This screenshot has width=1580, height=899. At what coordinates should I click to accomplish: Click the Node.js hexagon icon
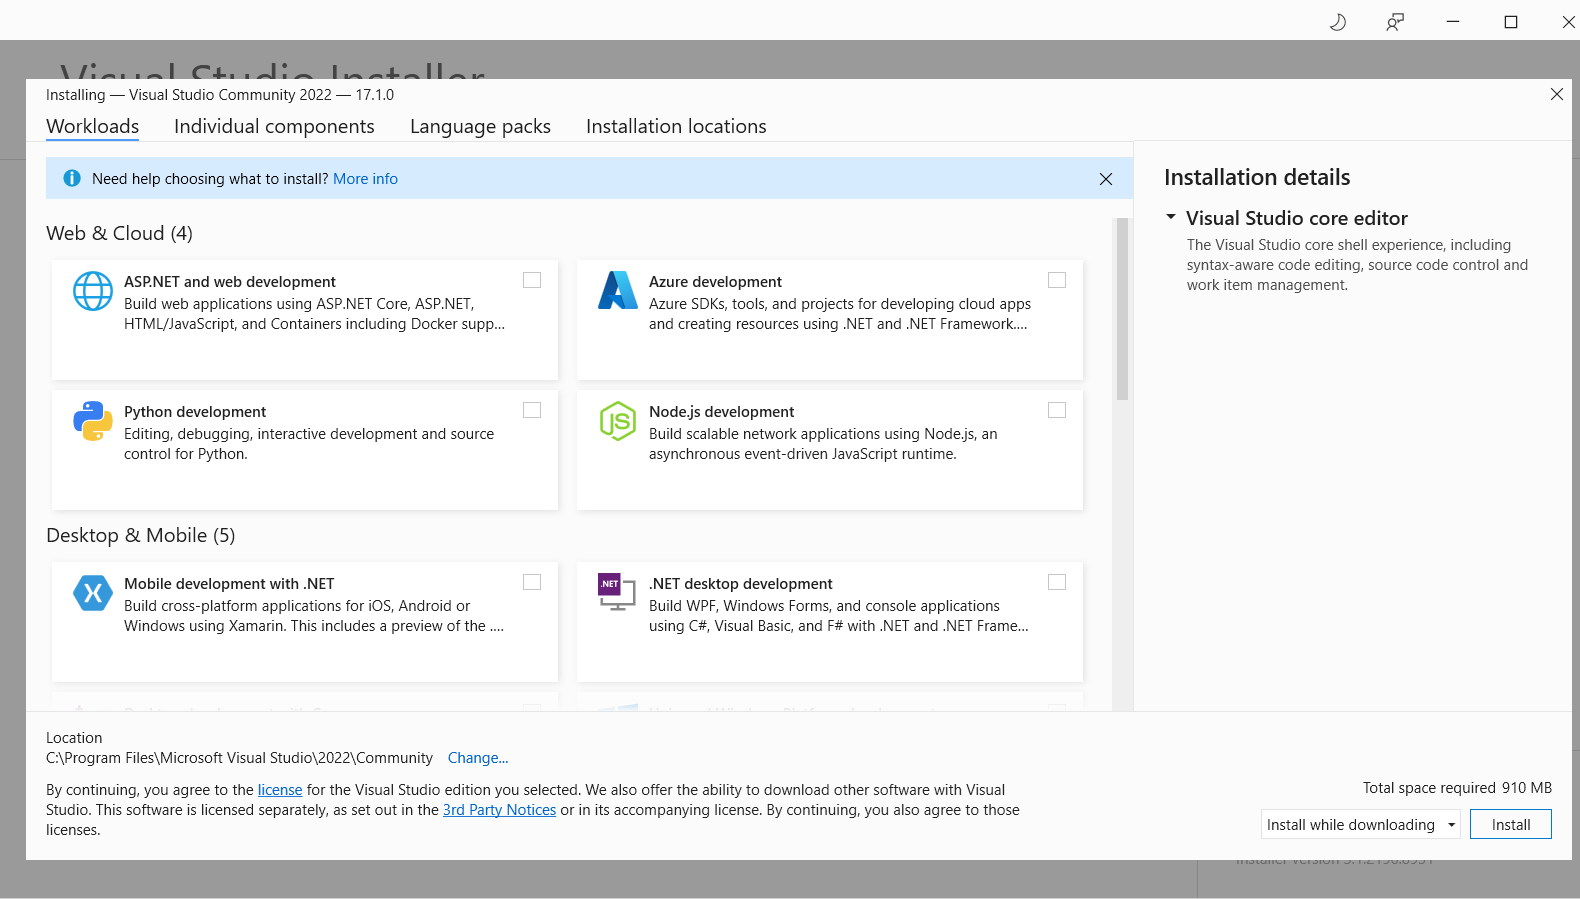click(618, 421)
